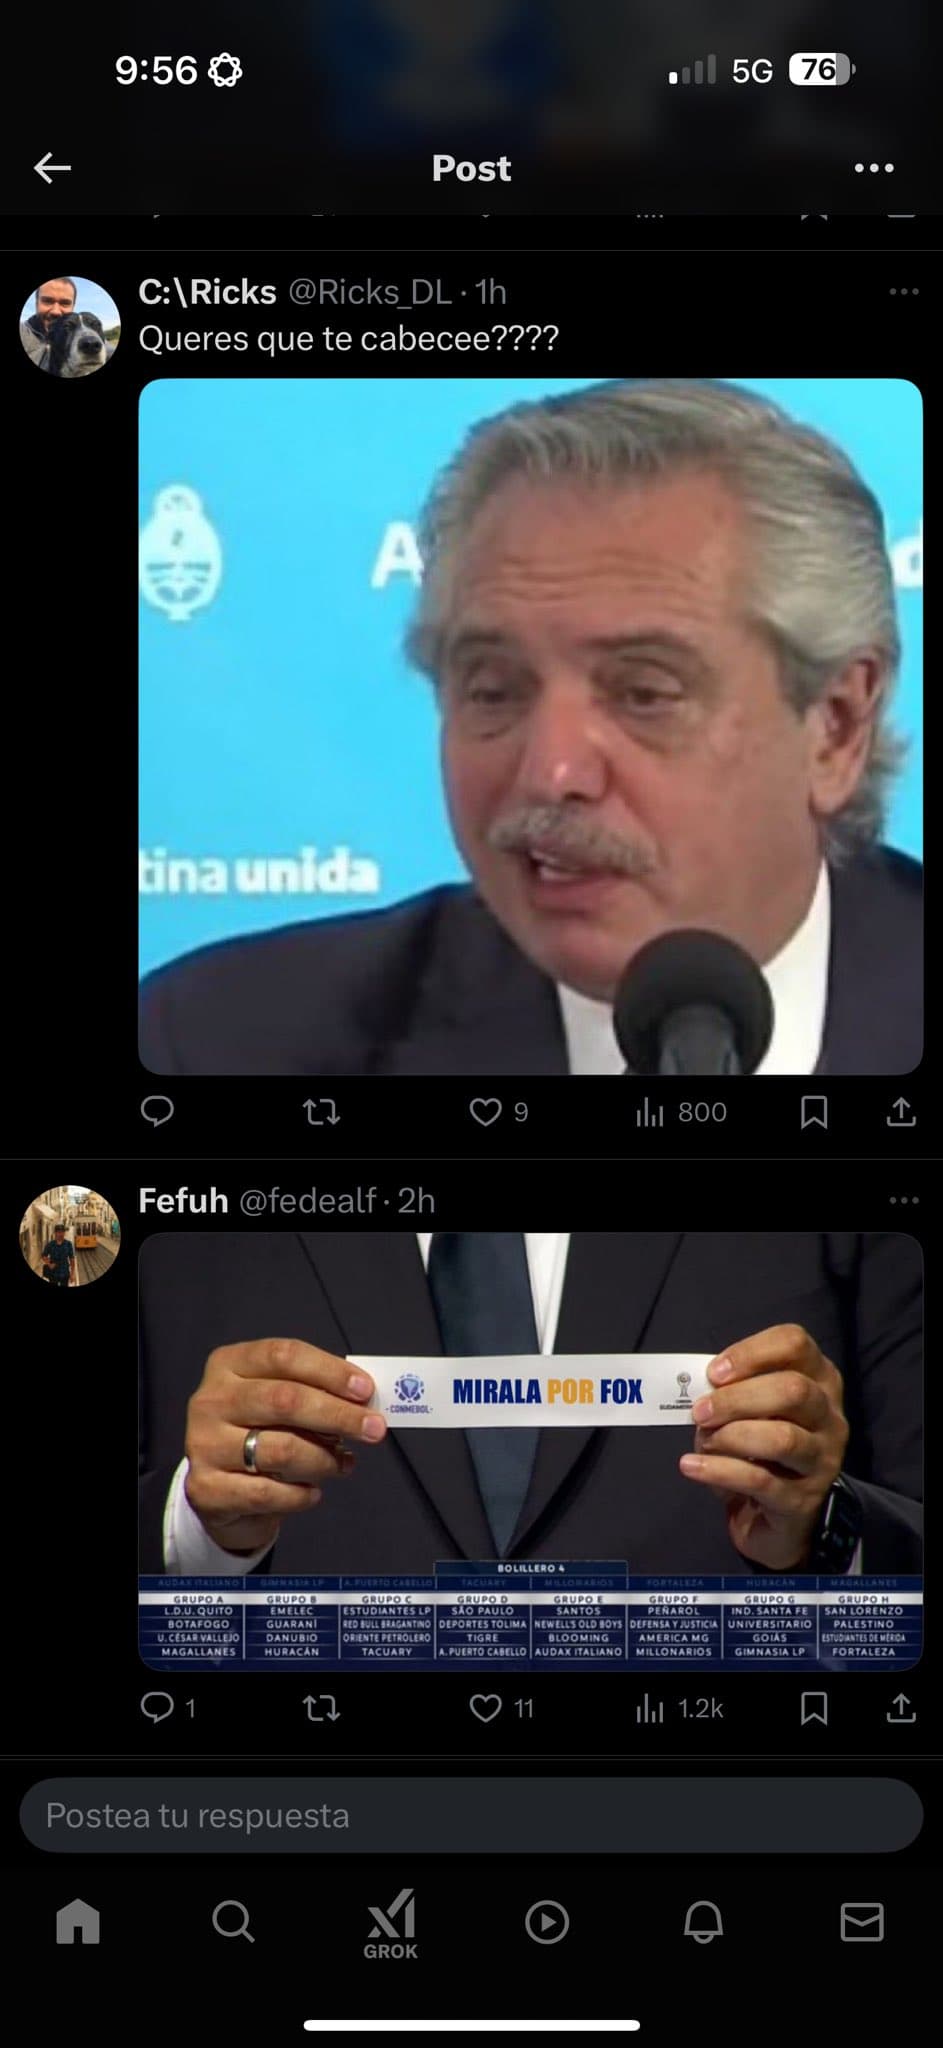Tap the 'Postea tu respuesta' reply field

471,1815
